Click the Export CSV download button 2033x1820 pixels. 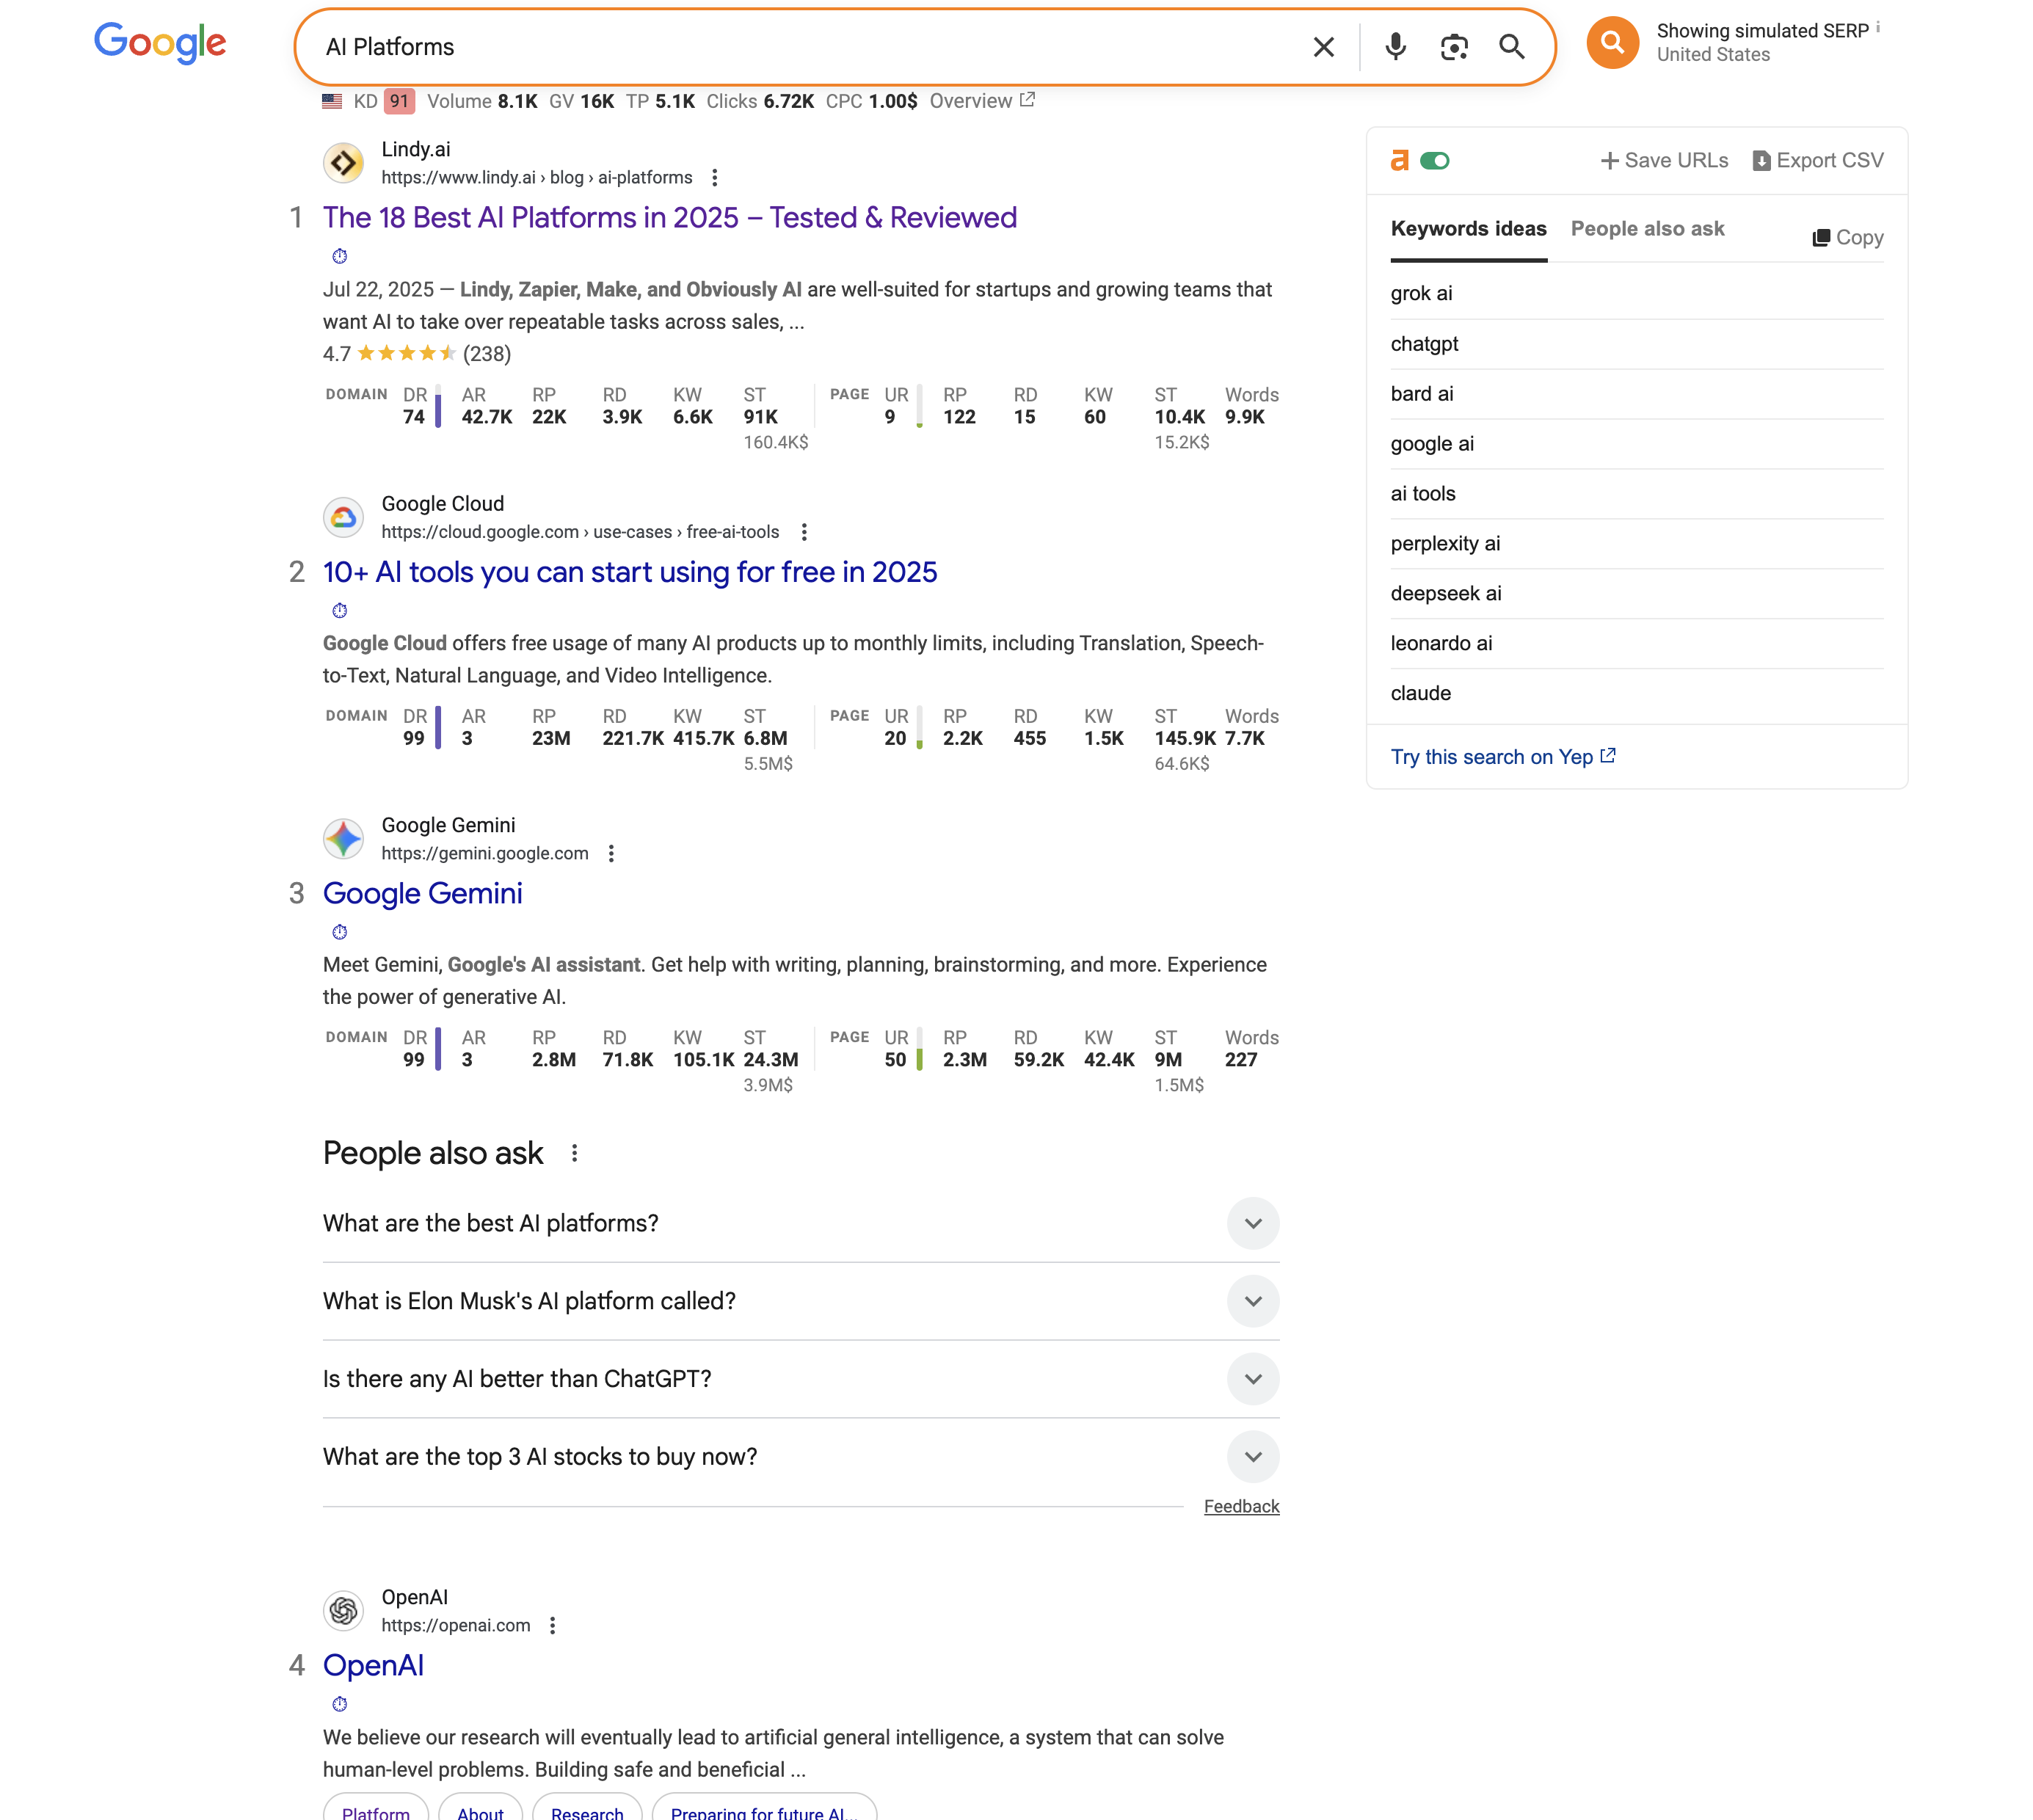pyautogui.click(x=1818, y=161)
